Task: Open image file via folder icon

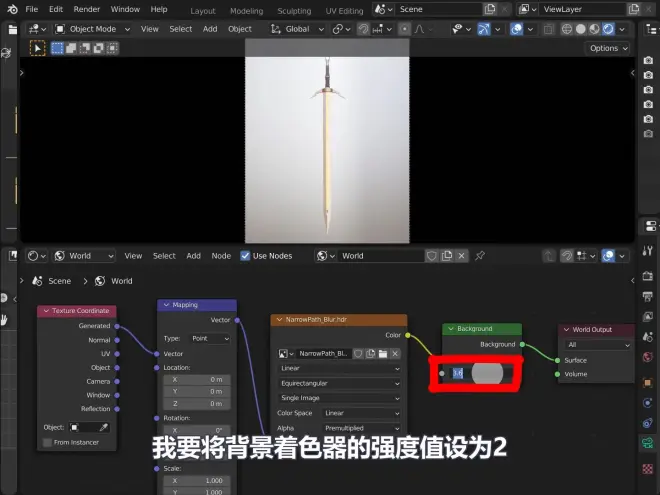Action: [383, 354]
